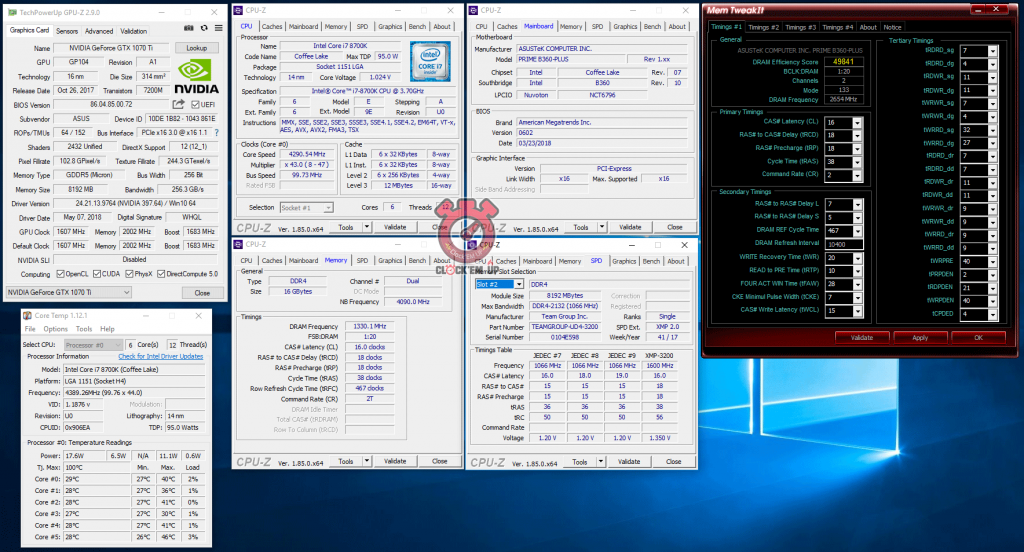This screenshot has height=552, width=1024.
Task: Switch to the Sensors tab in GPU-Z
Action: [67, 31]
